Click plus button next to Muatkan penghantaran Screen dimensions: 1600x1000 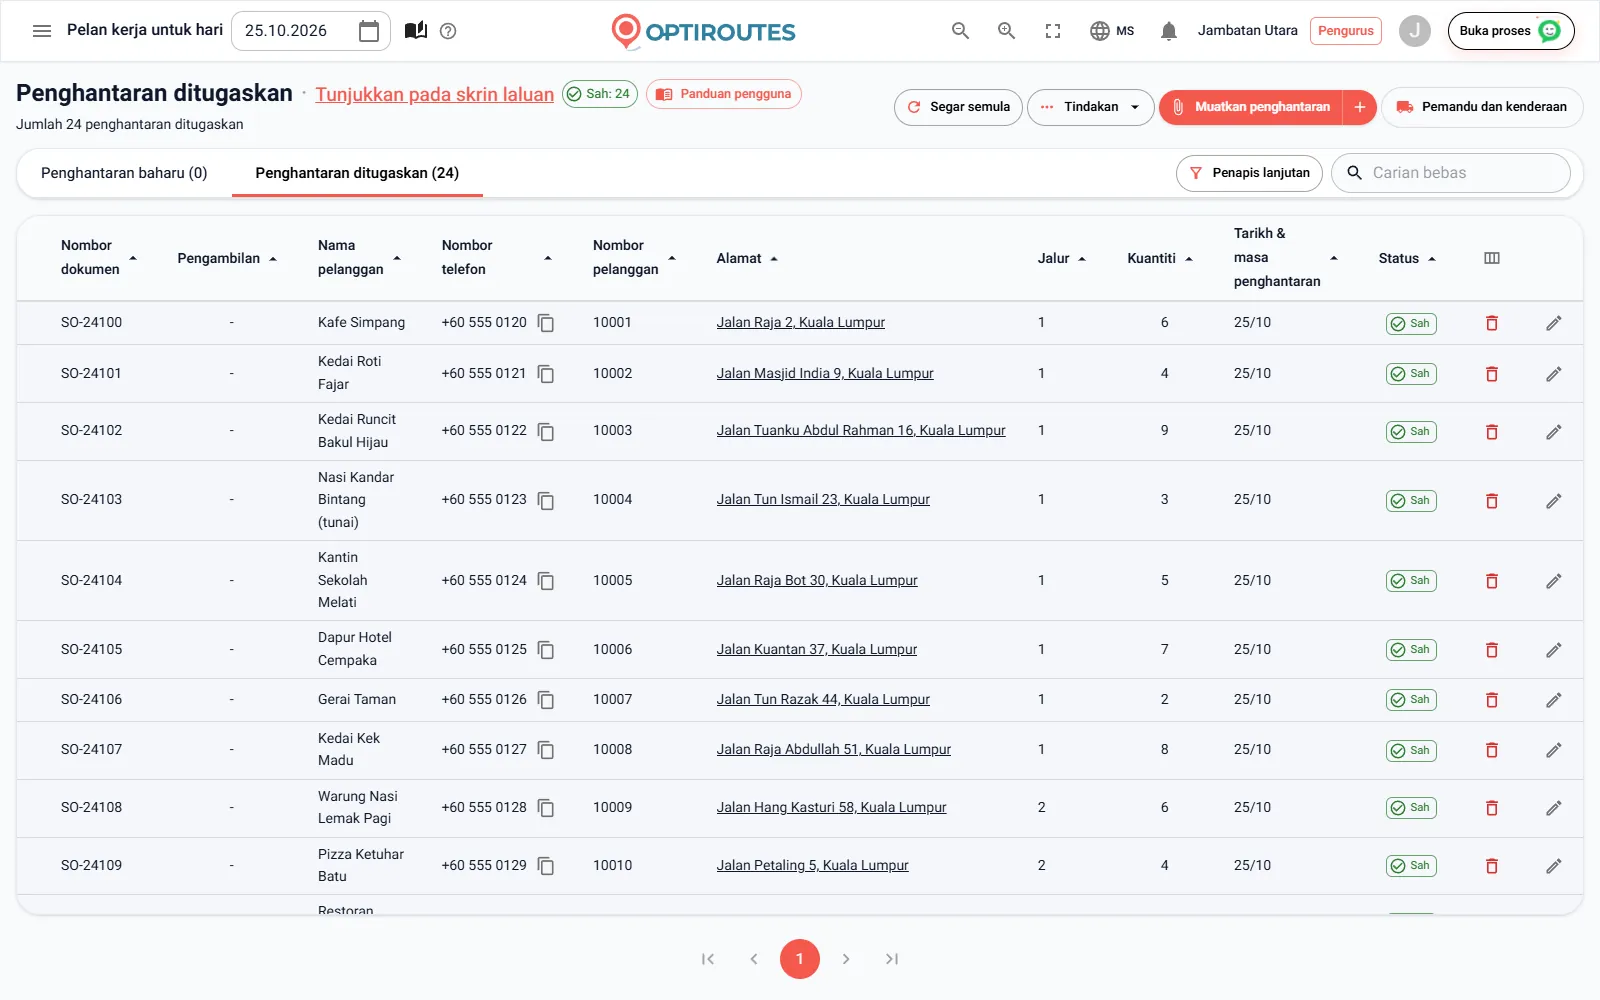[x=1360, y=107]
